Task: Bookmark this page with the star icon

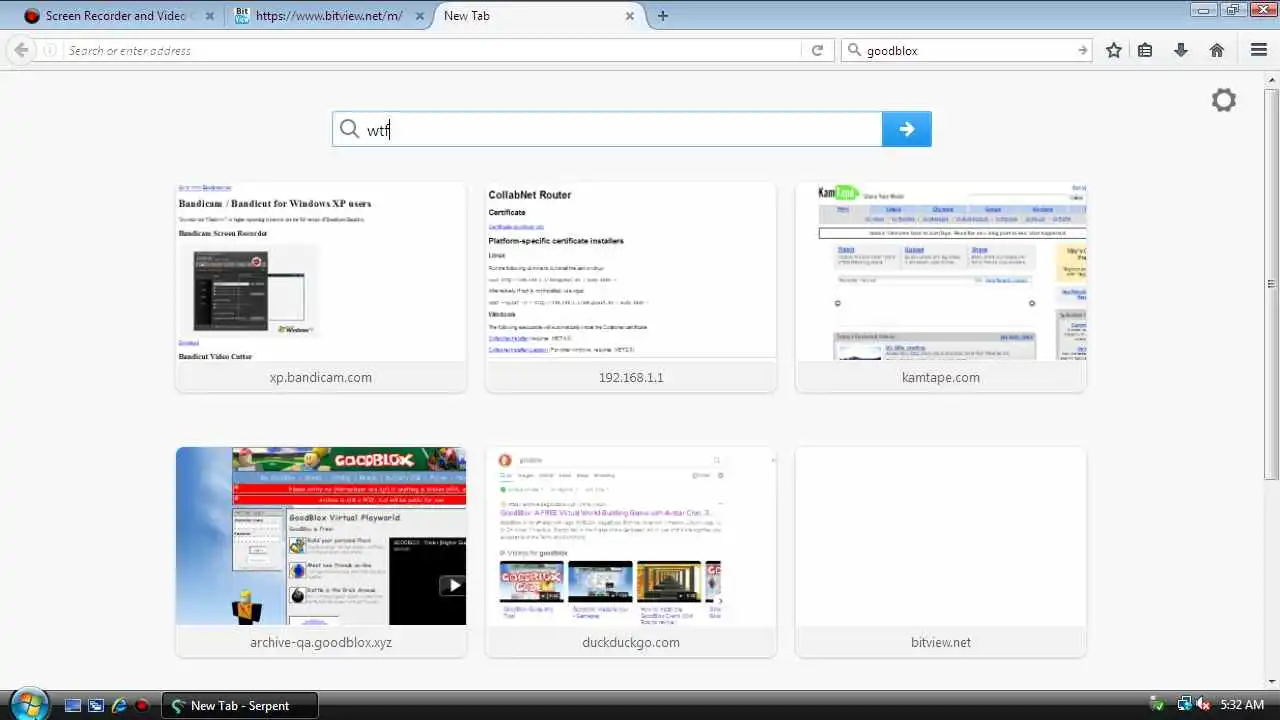Action: point(1114,50)
